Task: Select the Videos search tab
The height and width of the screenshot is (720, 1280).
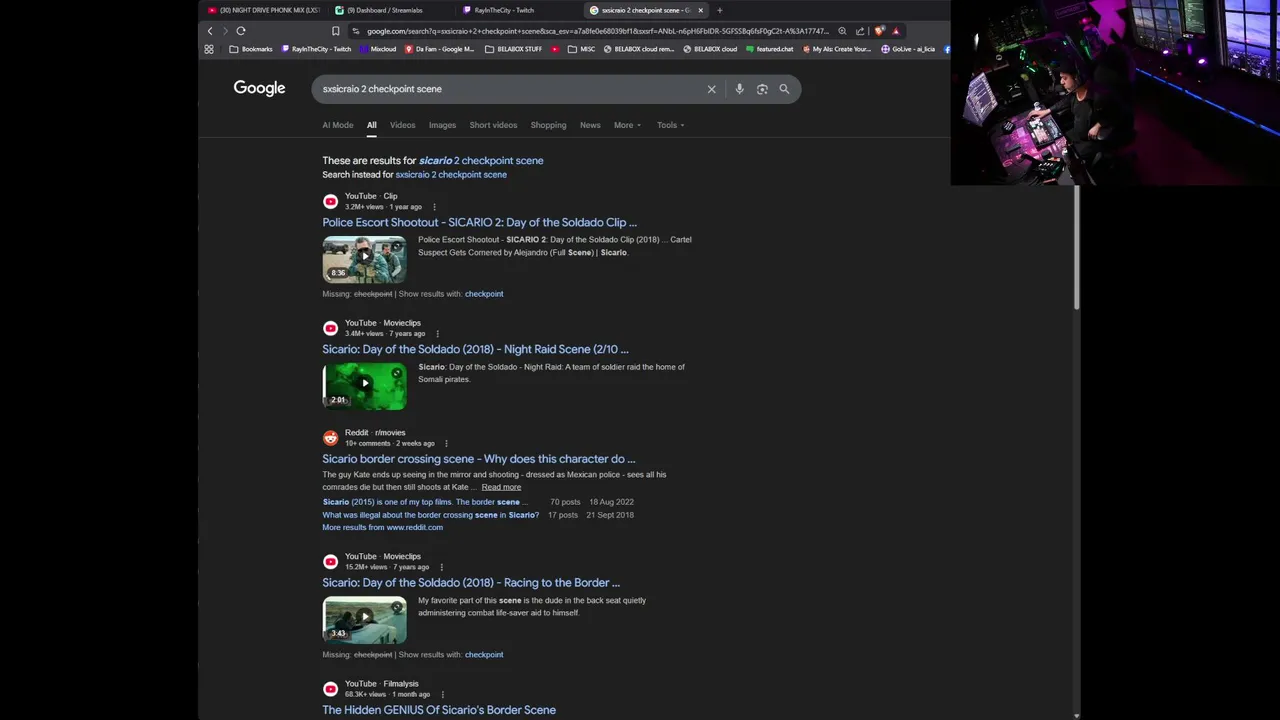Action: 403,125
